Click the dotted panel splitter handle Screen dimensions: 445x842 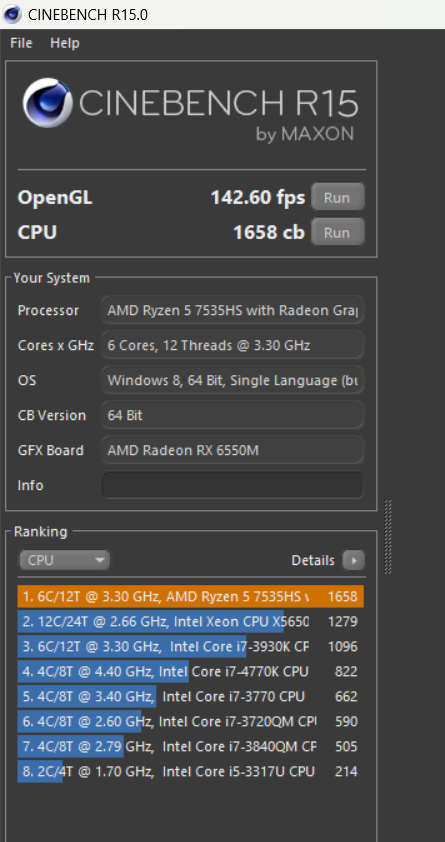388,536
